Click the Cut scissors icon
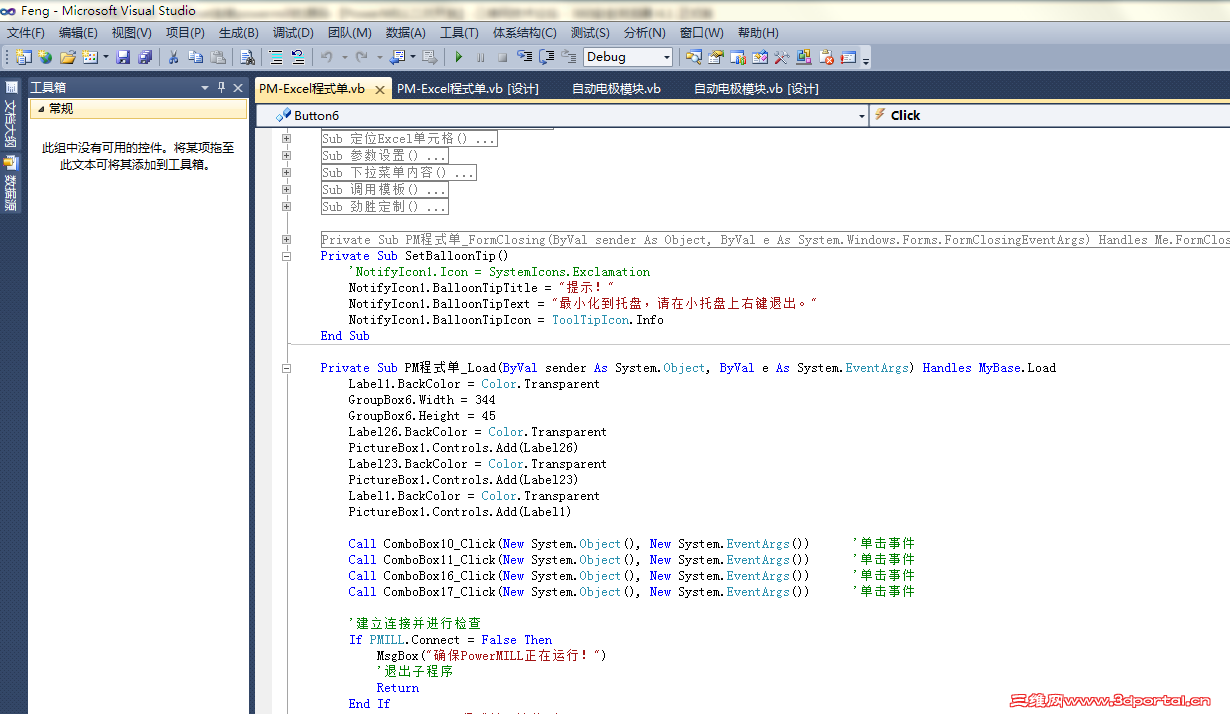1230x714 pixels. click(x=173, y=57)
